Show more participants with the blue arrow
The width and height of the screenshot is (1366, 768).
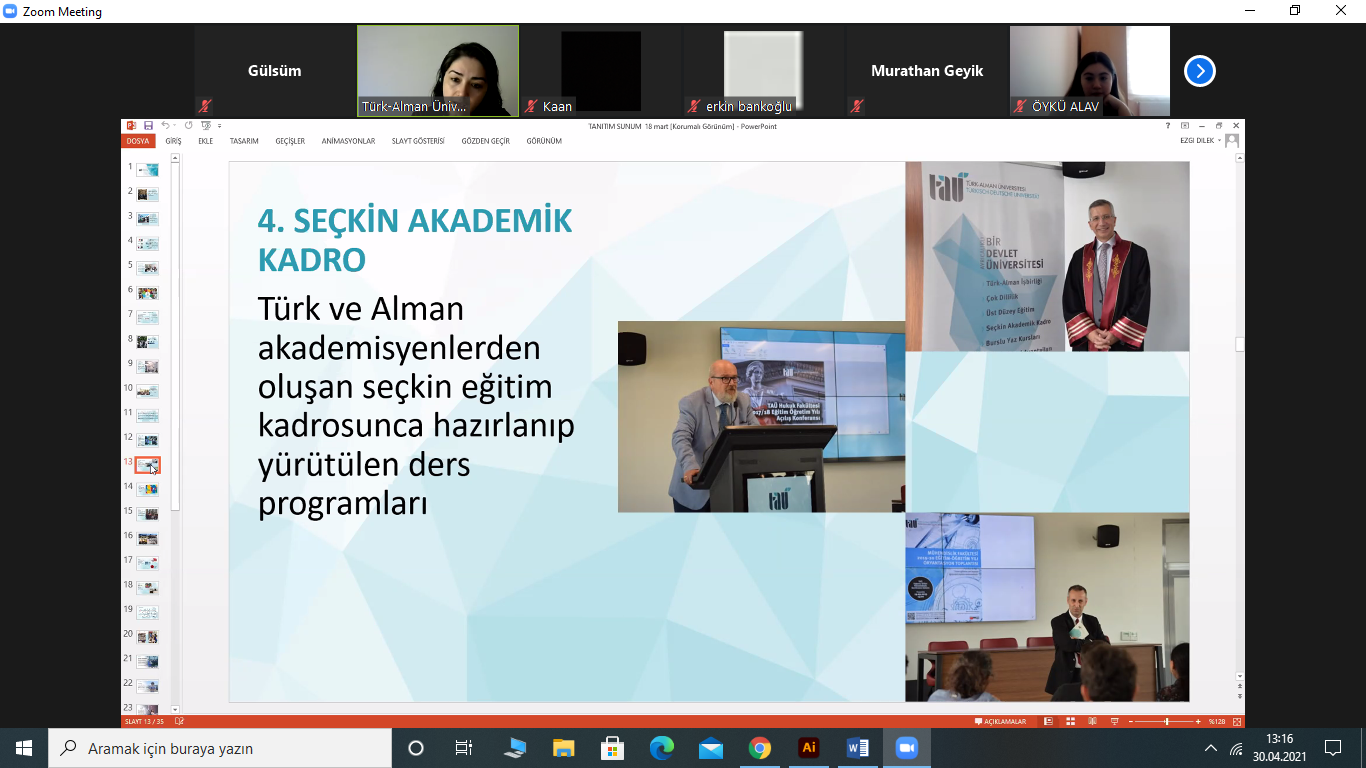1200,71
